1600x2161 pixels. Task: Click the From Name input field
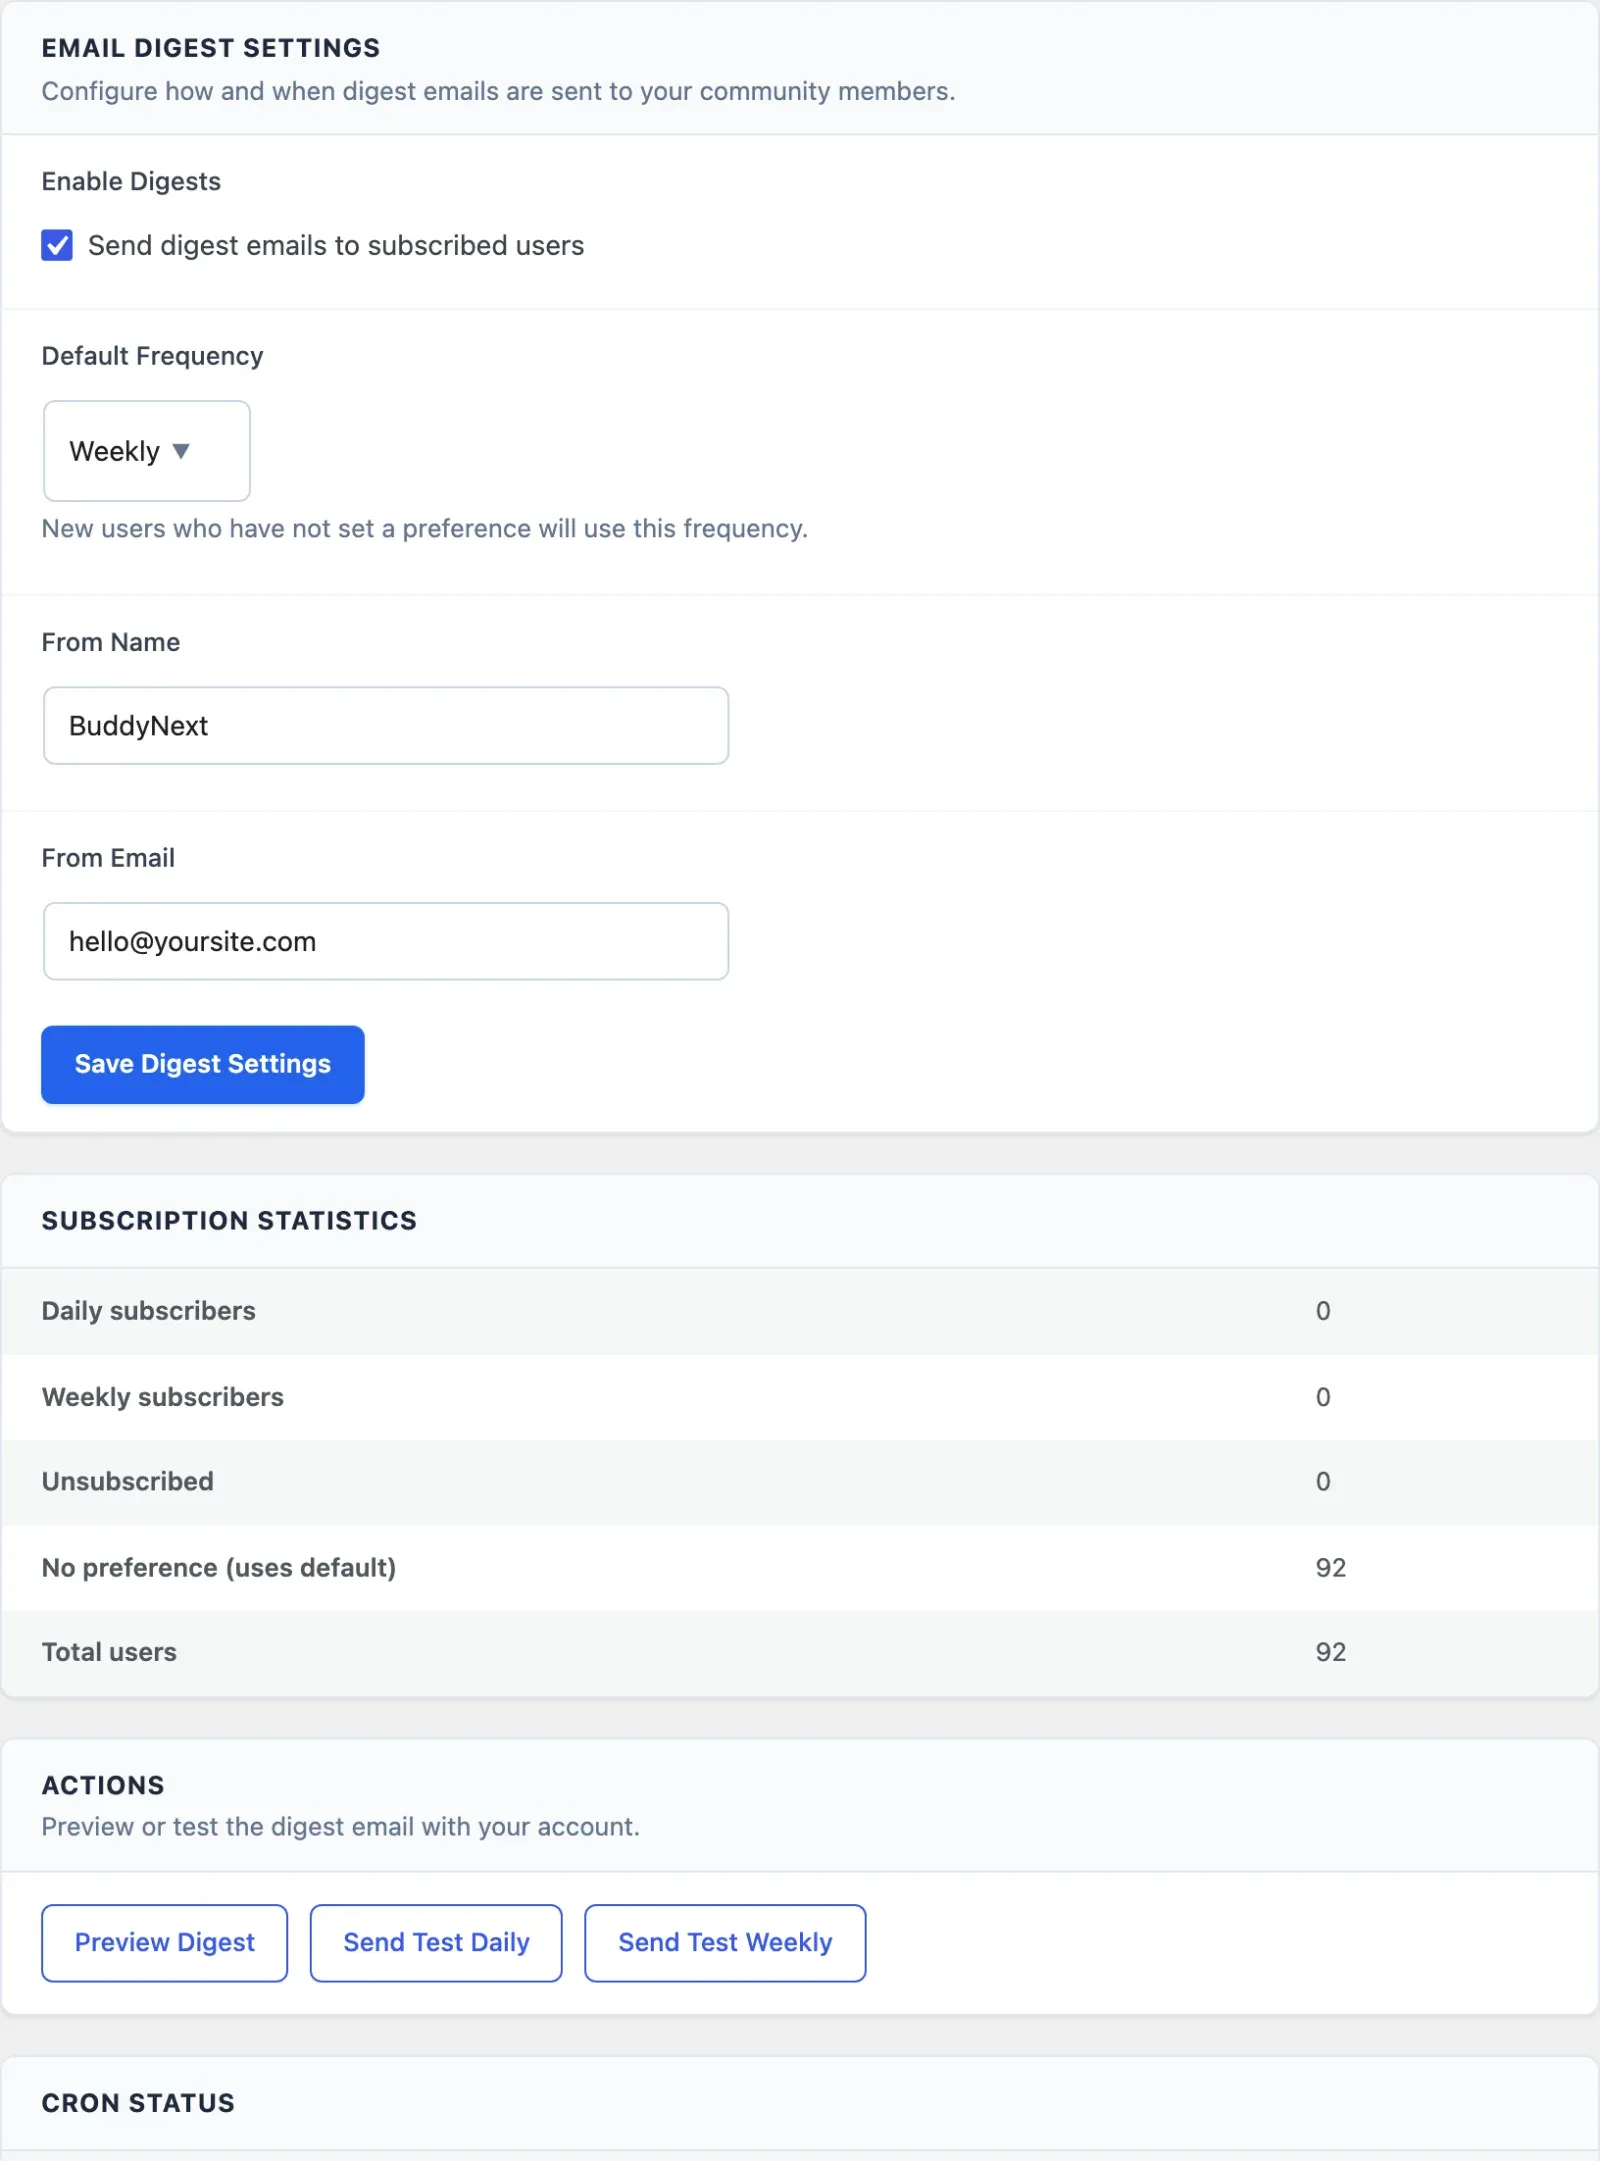pos(386,726)
